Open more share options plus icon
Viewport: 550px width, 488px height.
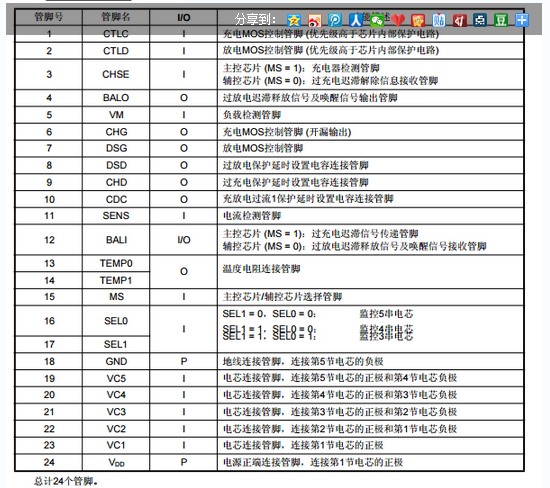(x=522, y=20)
